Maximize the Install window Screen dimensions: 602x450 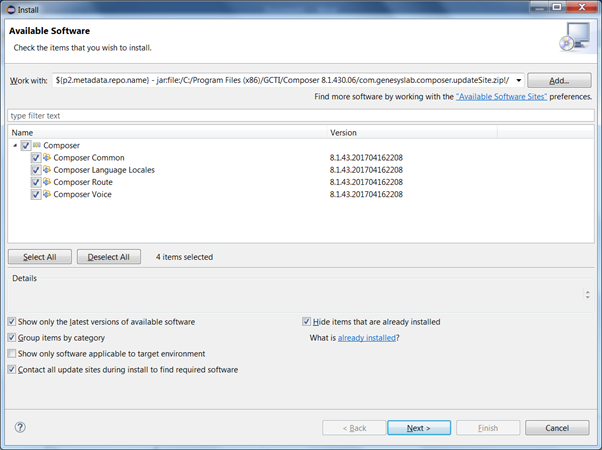[557, 7]
